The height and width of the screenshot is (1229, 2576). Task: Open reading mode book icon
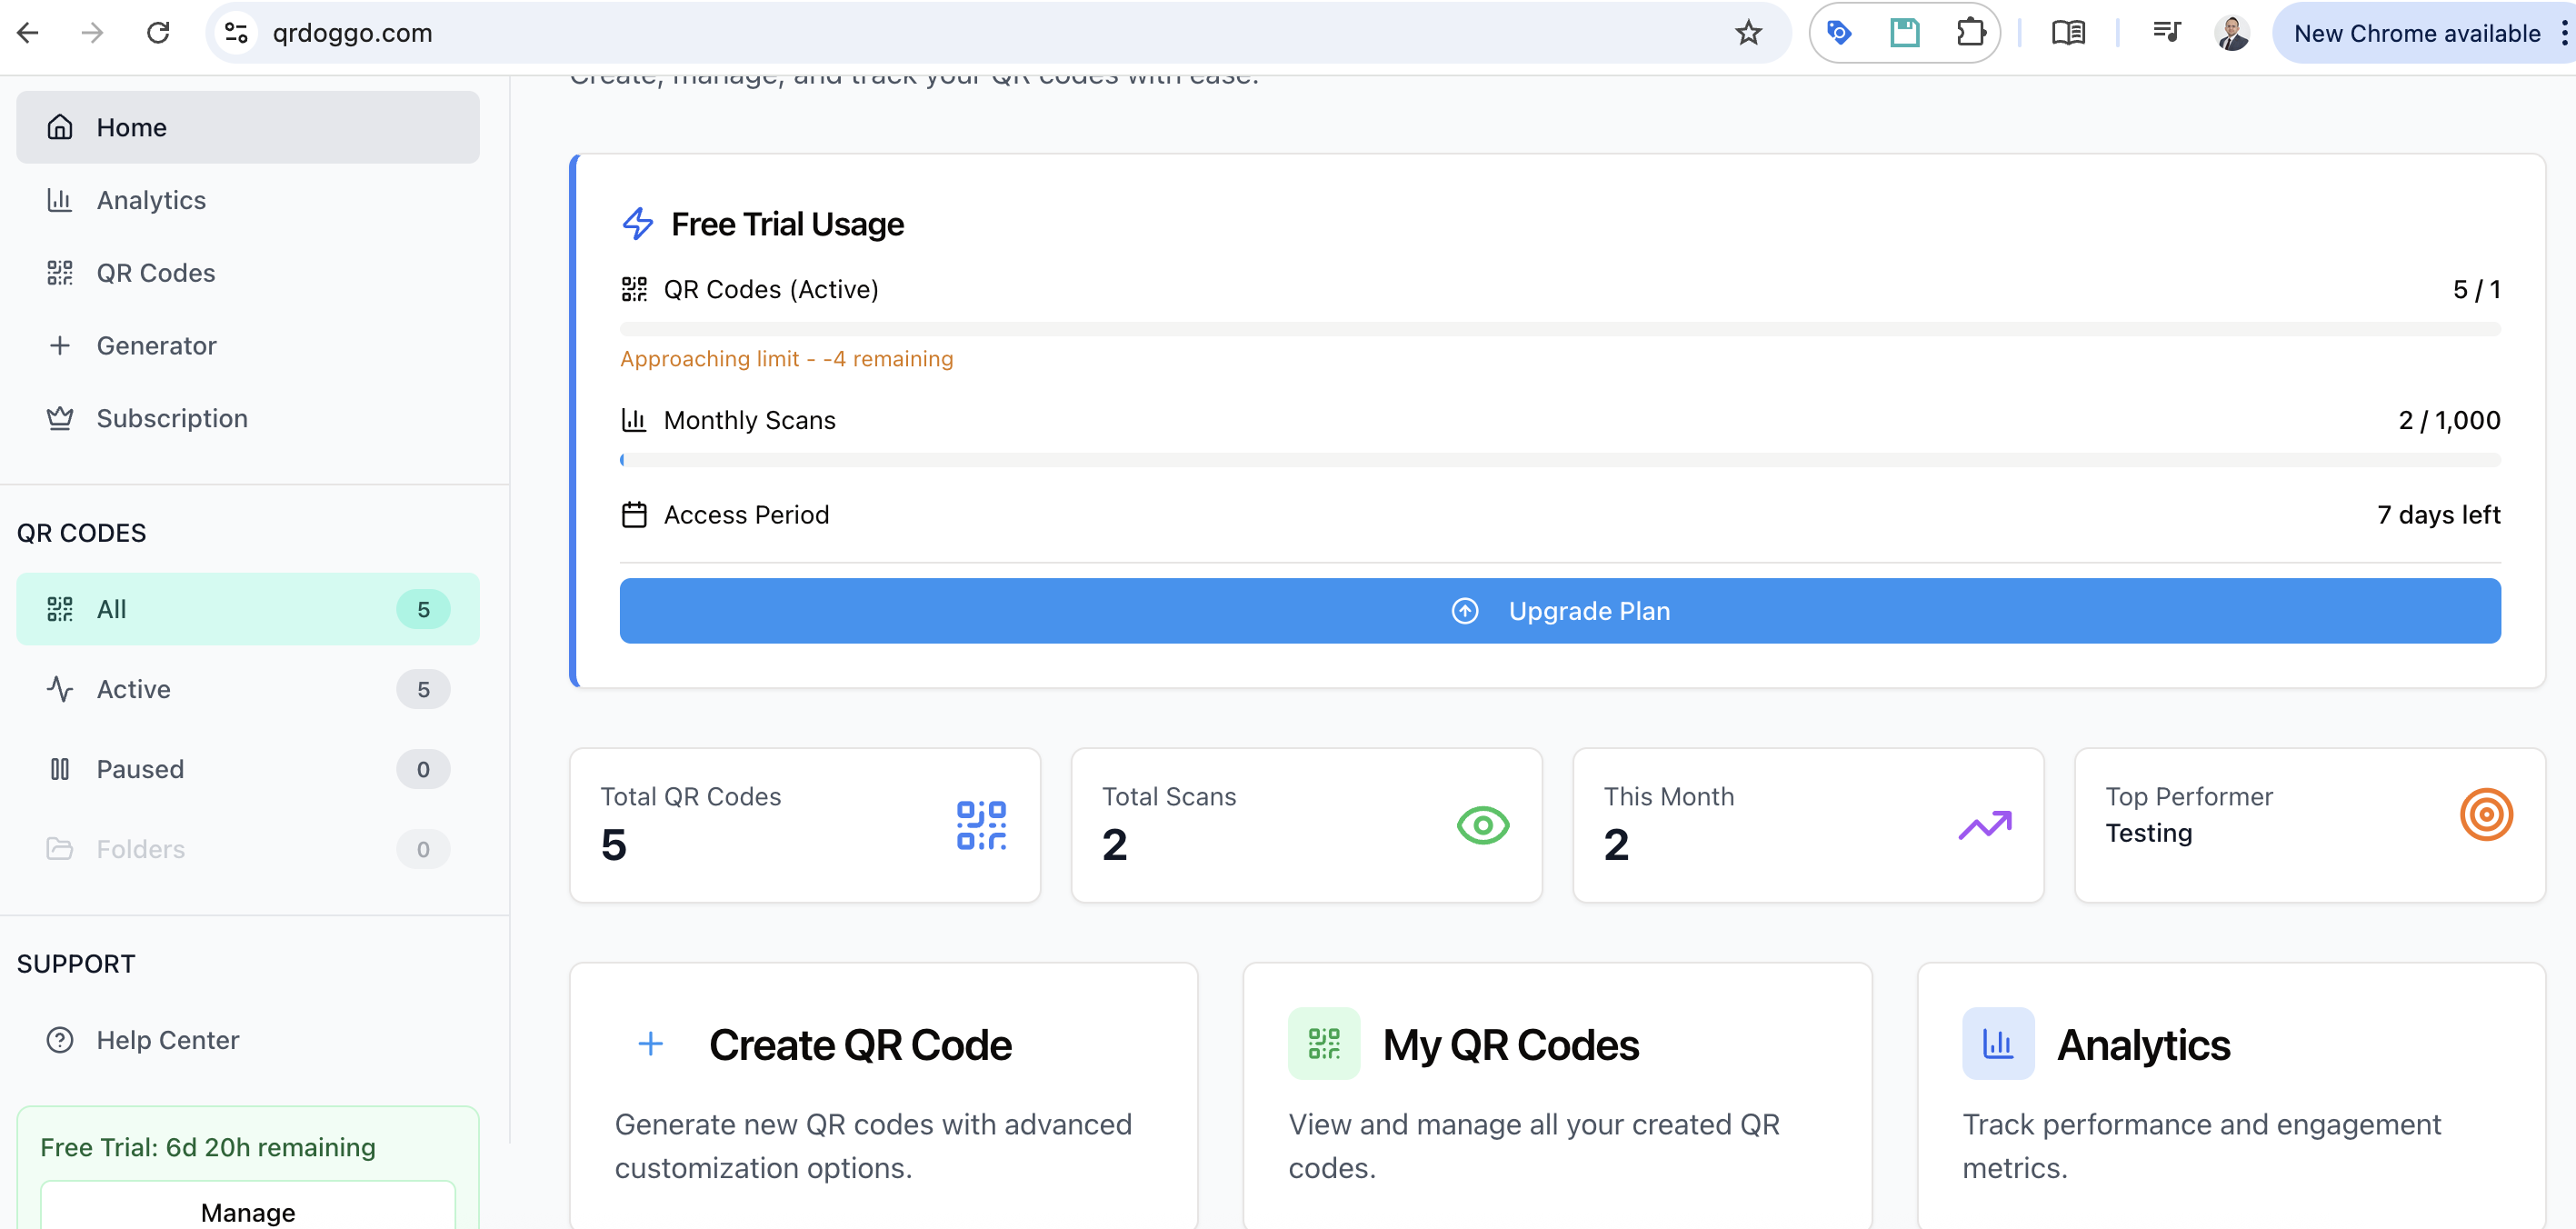click(2068, 33)
